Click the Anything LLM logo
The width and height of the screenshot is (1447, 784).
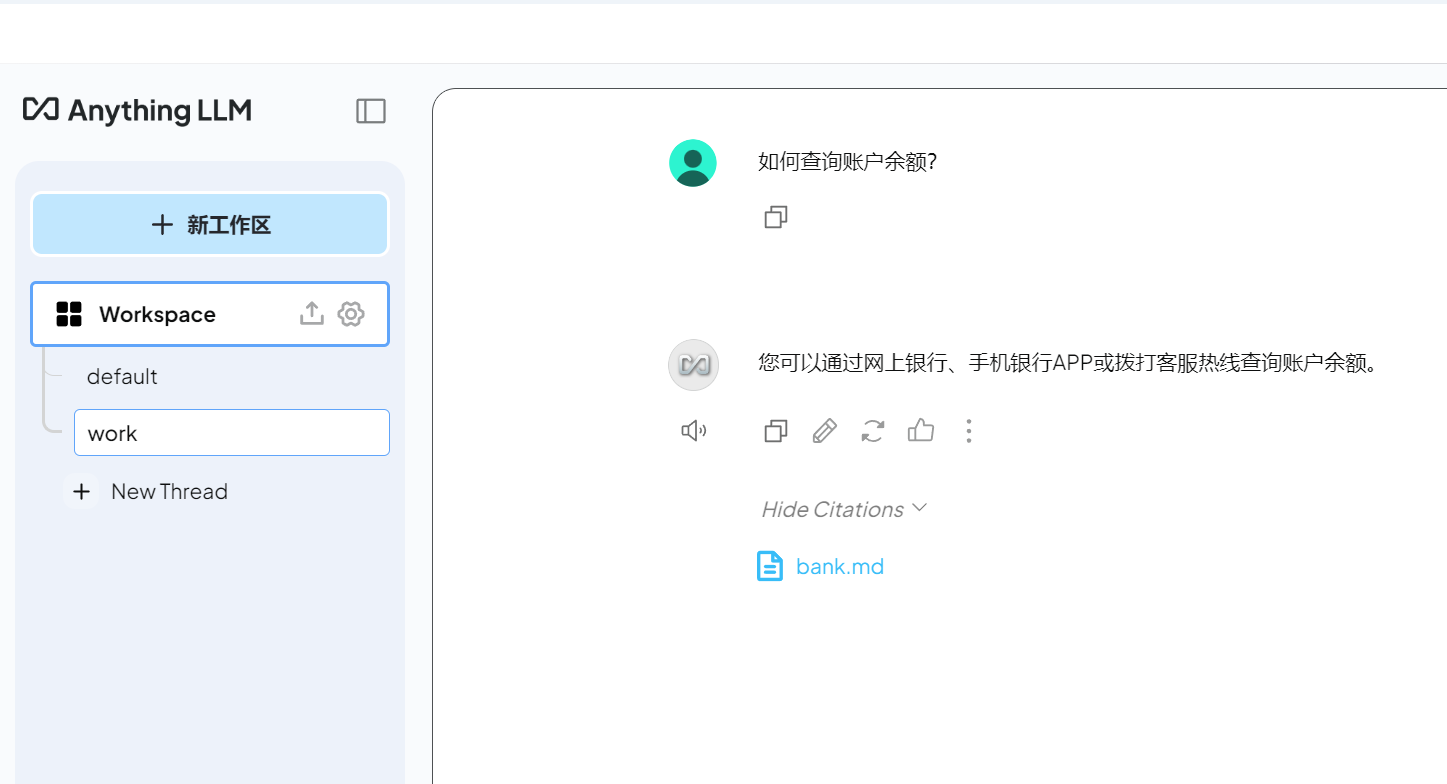(x=137, y=110)
